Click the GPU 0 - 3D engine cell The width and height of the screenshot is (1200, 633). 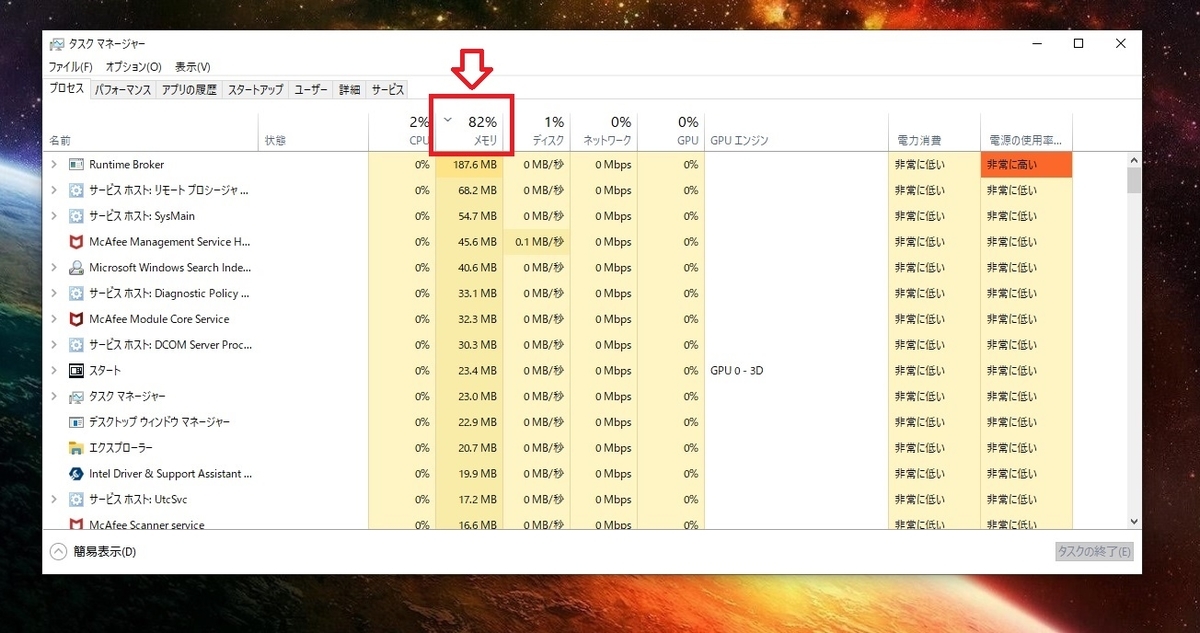pos(796,371)
